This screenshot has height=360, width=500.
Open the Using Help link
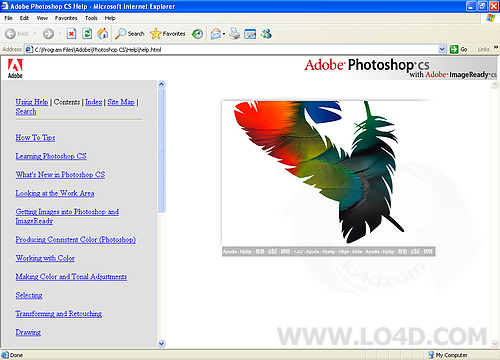pyautogui.click(x=32, y=102)
